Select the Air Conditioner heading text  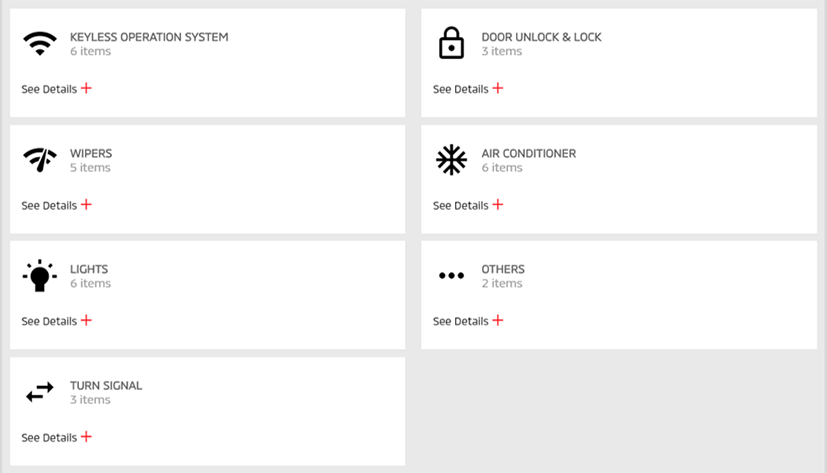[x=528, y=153]
